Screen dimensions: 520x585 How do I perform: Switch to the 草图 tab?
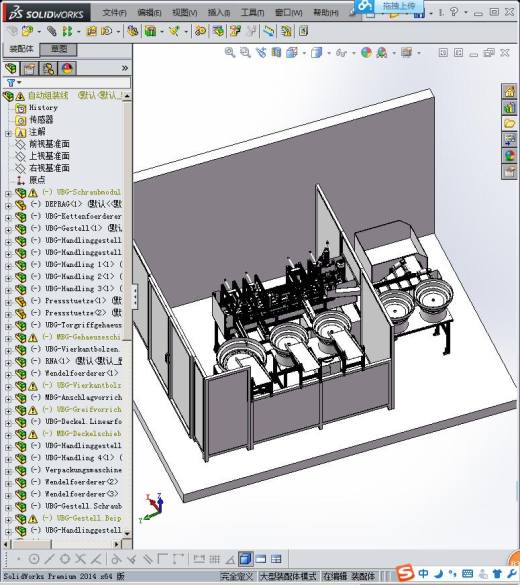[x=59, y=49]
